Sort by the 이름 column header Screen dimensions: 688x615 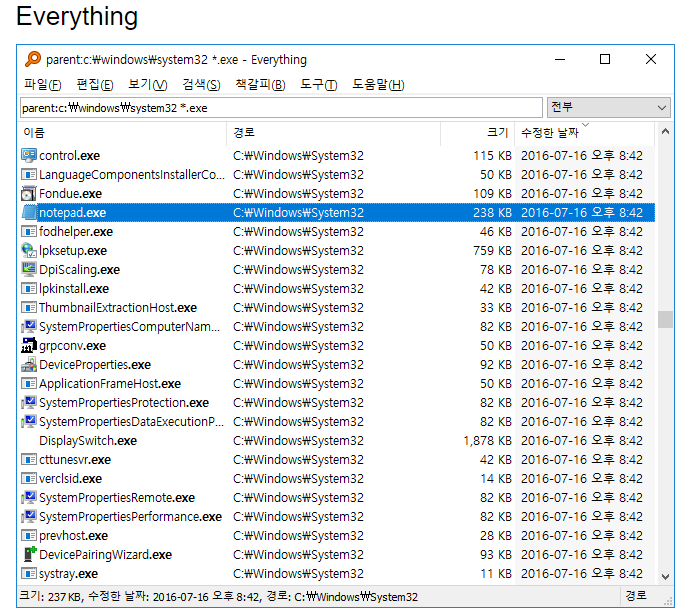tap(123, 133)
